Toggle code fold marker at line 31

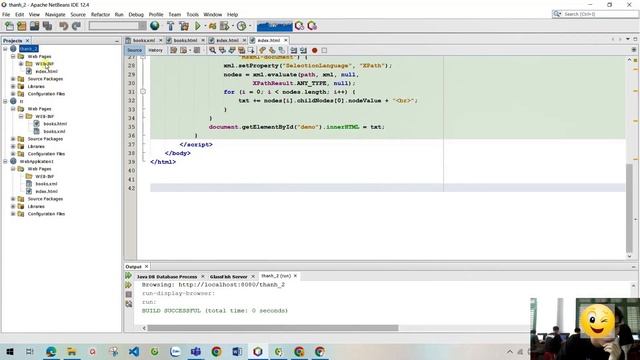[143, 92]
